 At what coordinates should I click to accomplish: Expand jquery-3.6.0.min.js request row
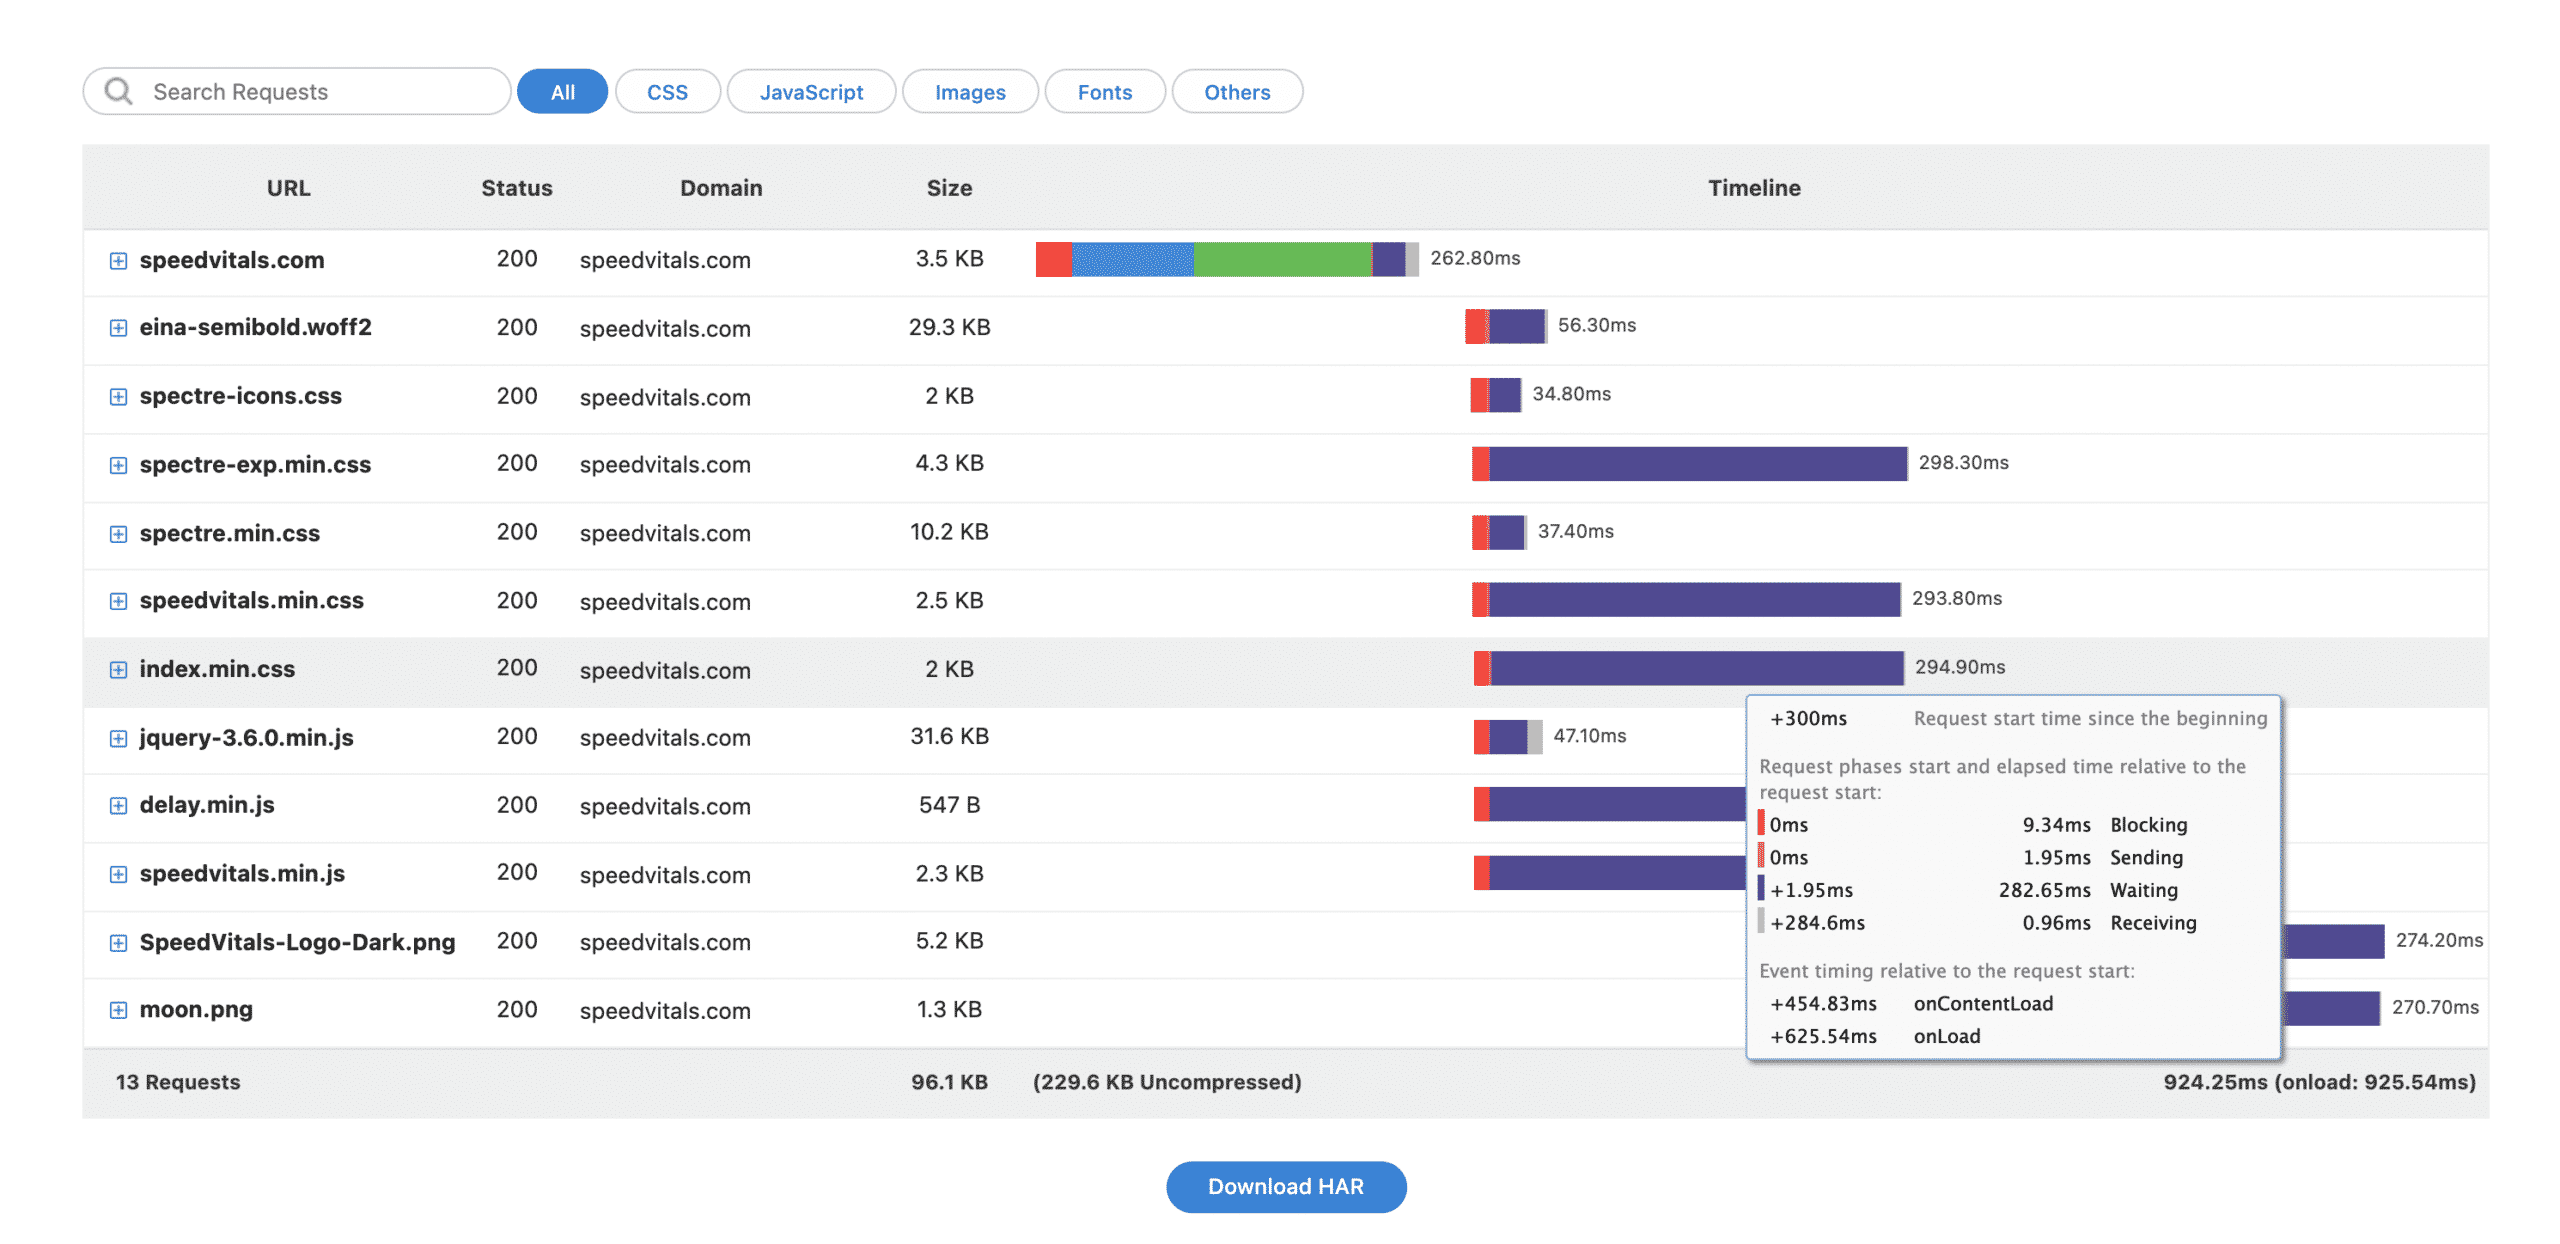point(118,739)
